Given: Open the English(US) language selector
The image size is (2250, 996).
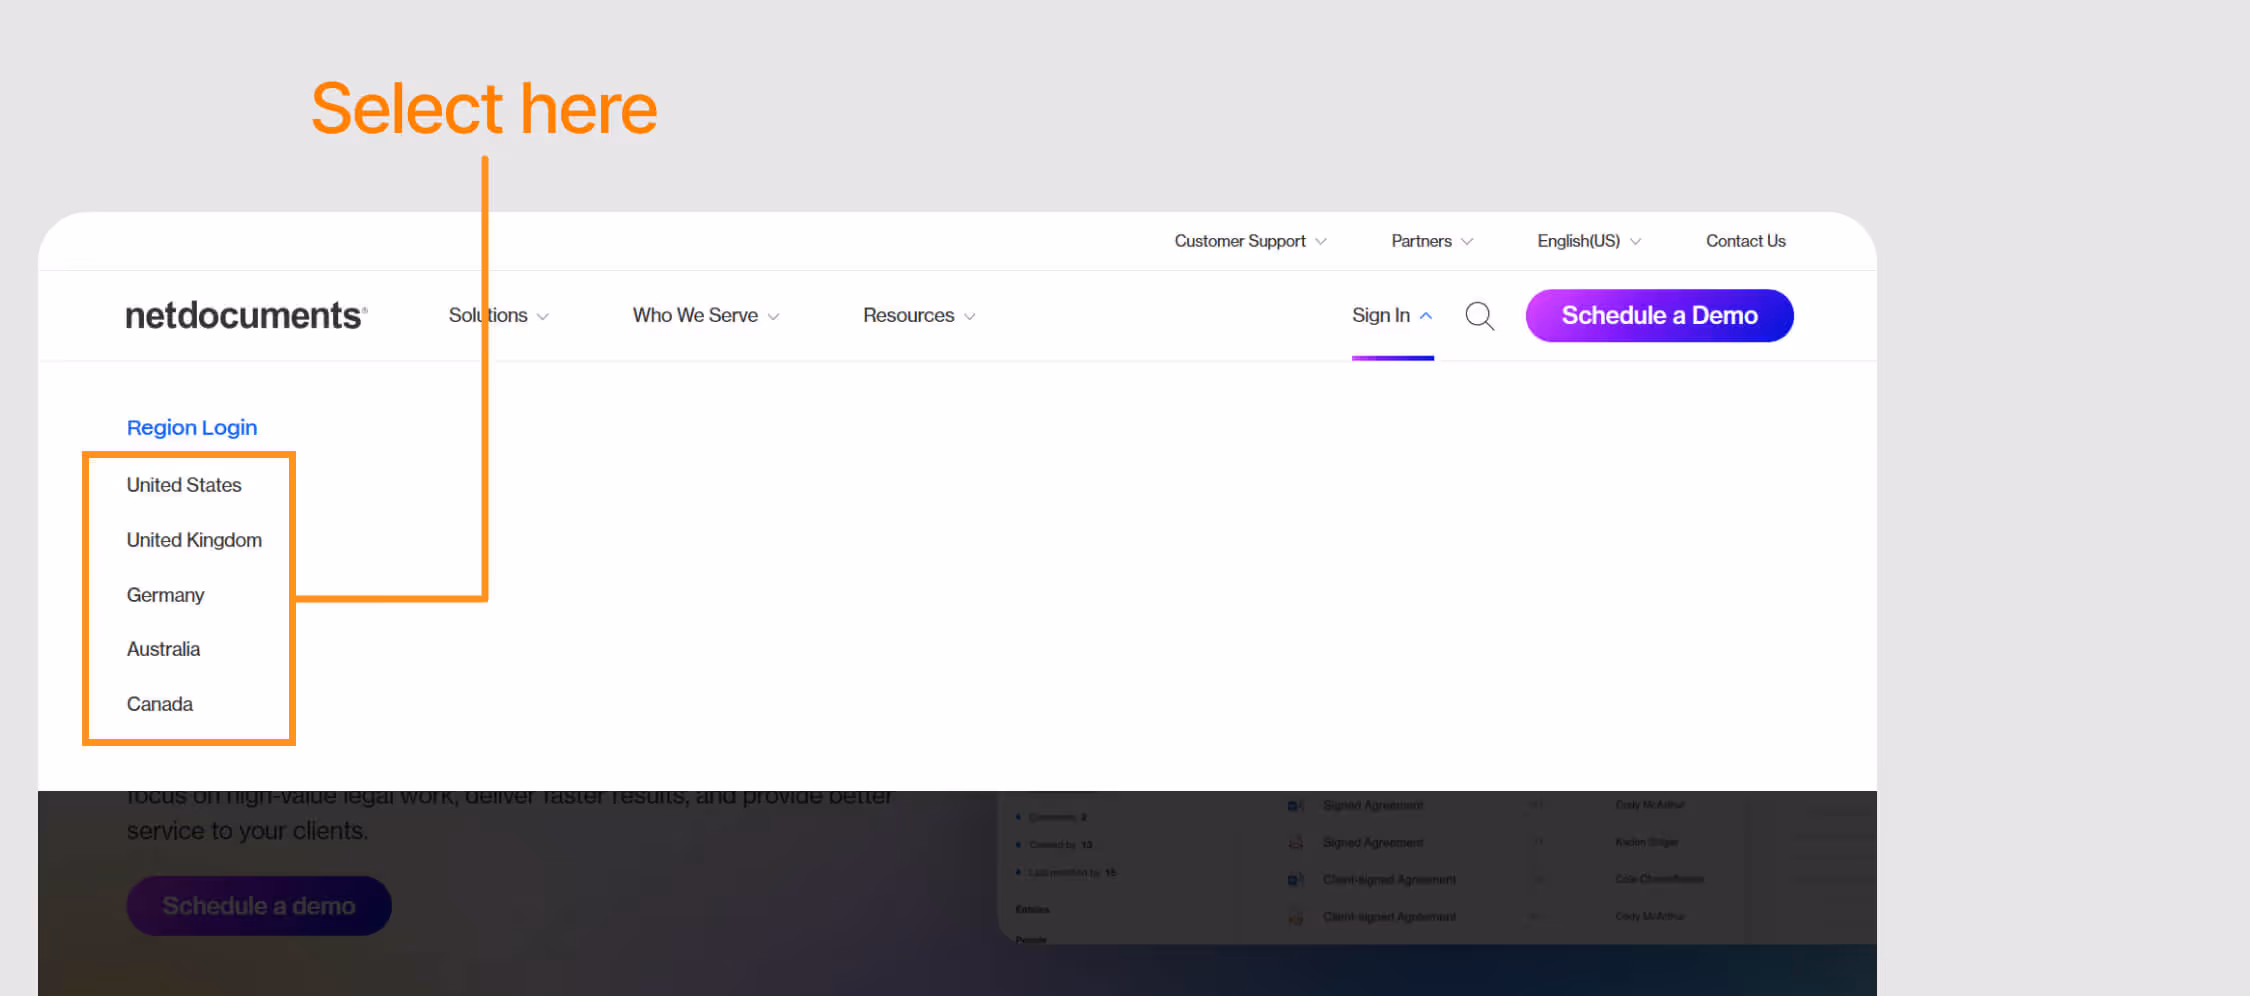Looking at the screenshot, I should click(x=1589, y=241).
